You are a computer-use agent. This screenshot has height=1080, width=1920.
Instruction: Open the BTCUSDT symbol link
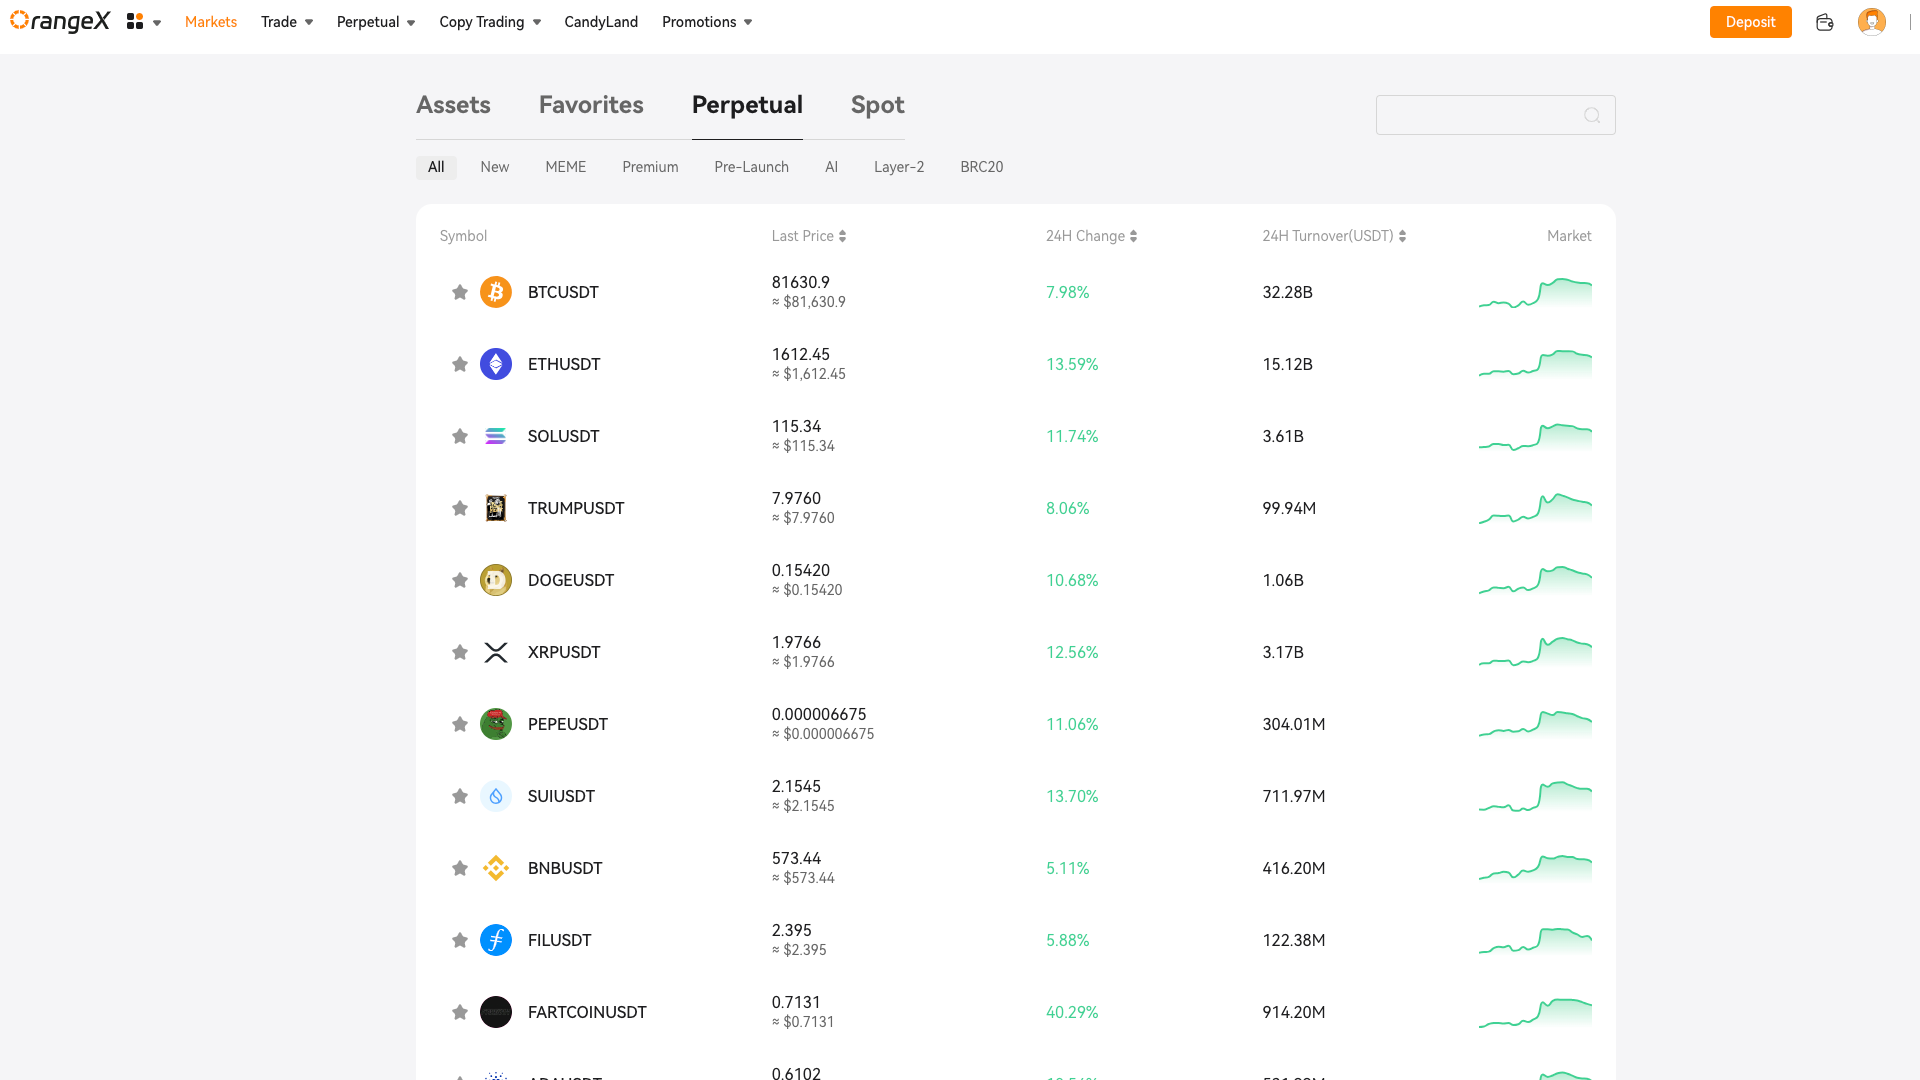pyautogui.click(x=563, y=292)
